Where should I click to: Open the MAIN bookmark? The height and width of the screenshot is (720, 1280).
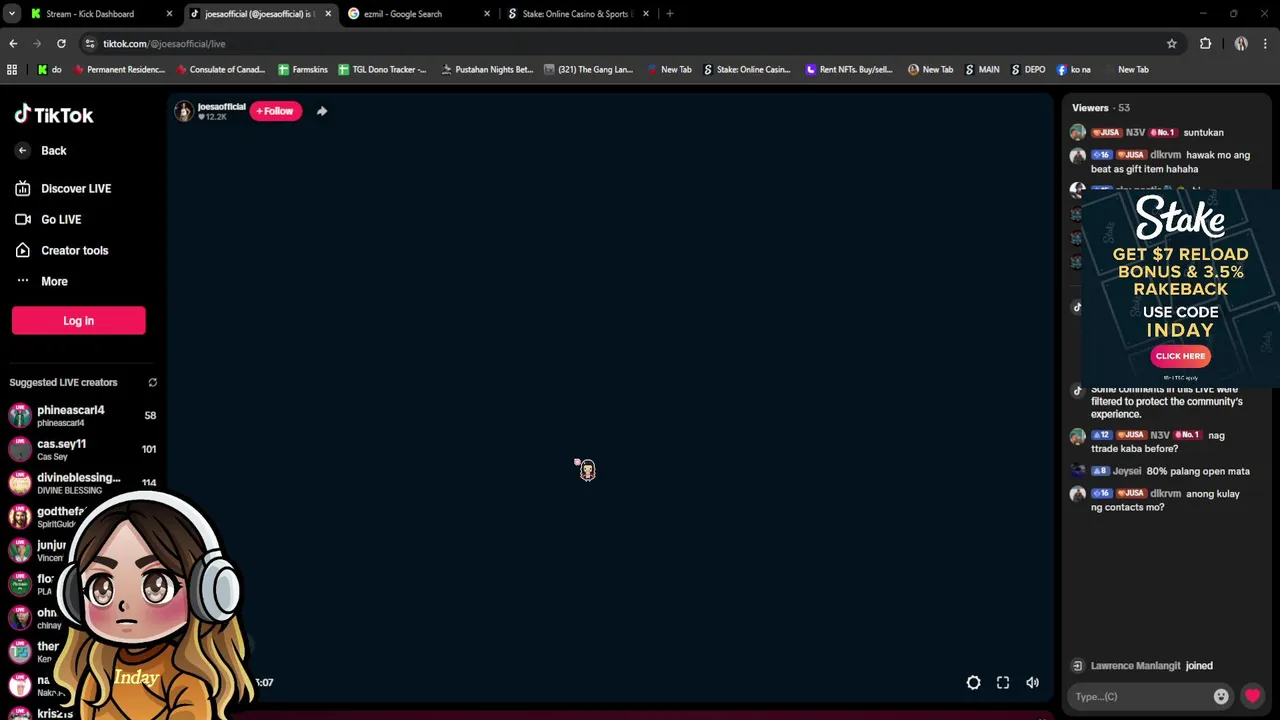pyautogui.click(x=982, y=70)
